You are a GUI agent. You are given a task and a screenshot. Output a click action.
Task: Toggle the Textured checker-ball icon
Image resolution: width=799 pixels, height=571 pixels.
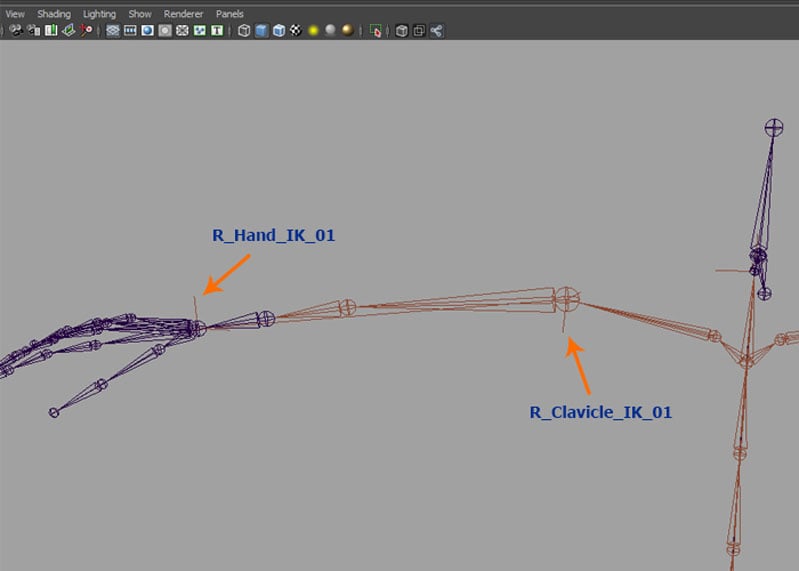[x=296, y=31]
